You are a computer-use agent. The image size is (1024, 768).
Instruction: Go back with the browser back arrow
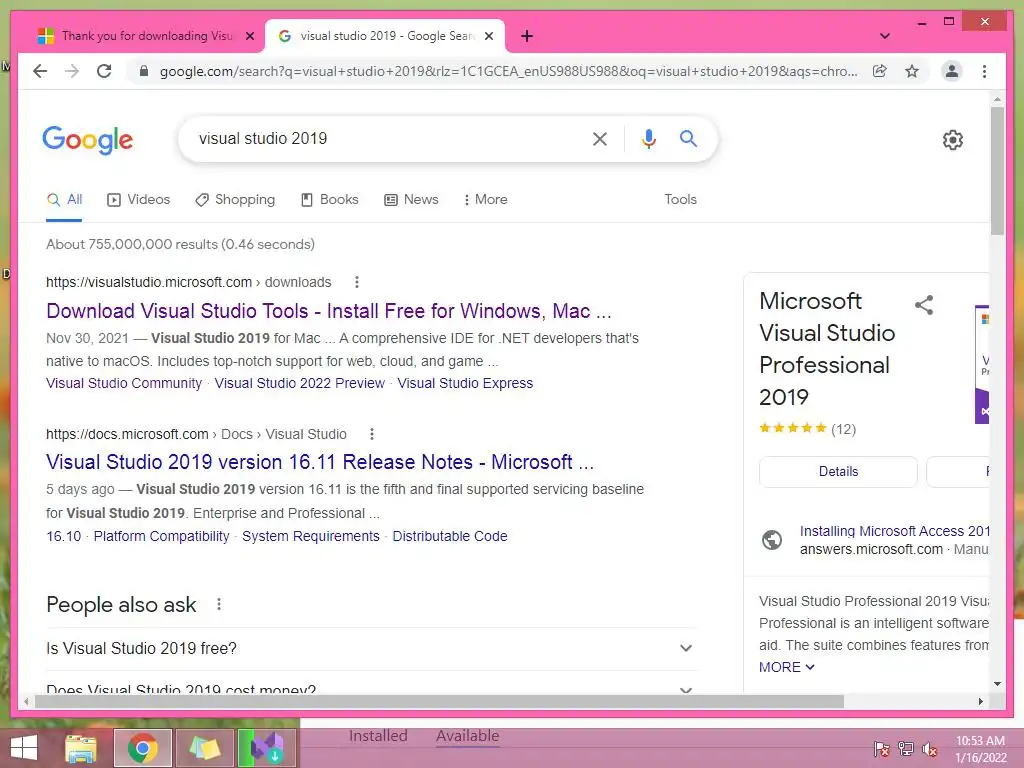click(x=40, y=71)
